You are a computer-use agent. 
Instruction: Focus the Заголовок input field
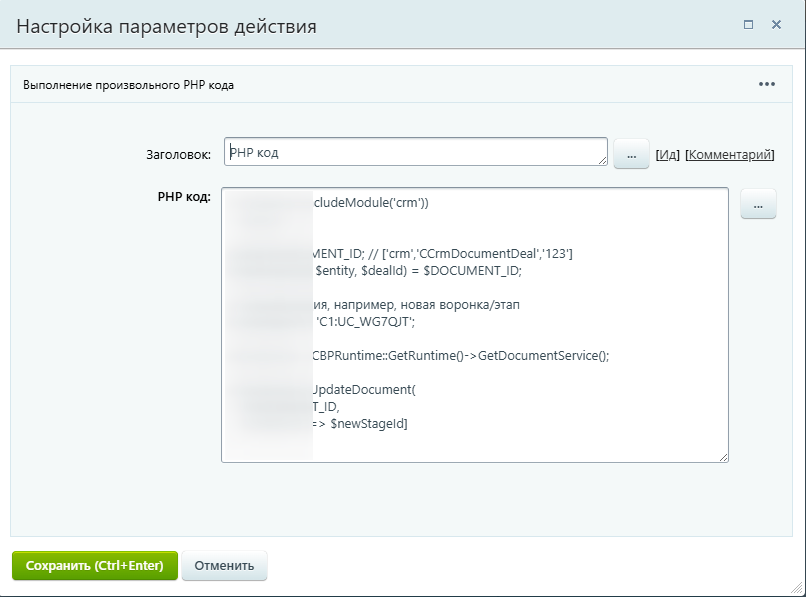pos(415,152)
